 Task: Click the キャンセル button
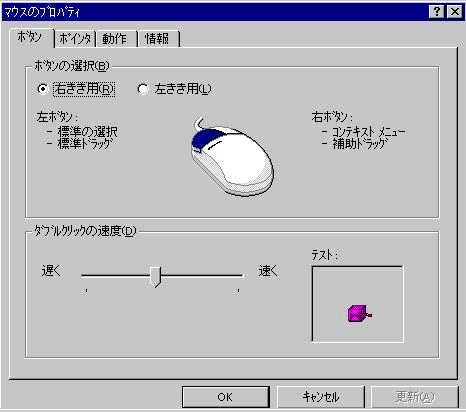pyautogui.click(x=321, y=397)
